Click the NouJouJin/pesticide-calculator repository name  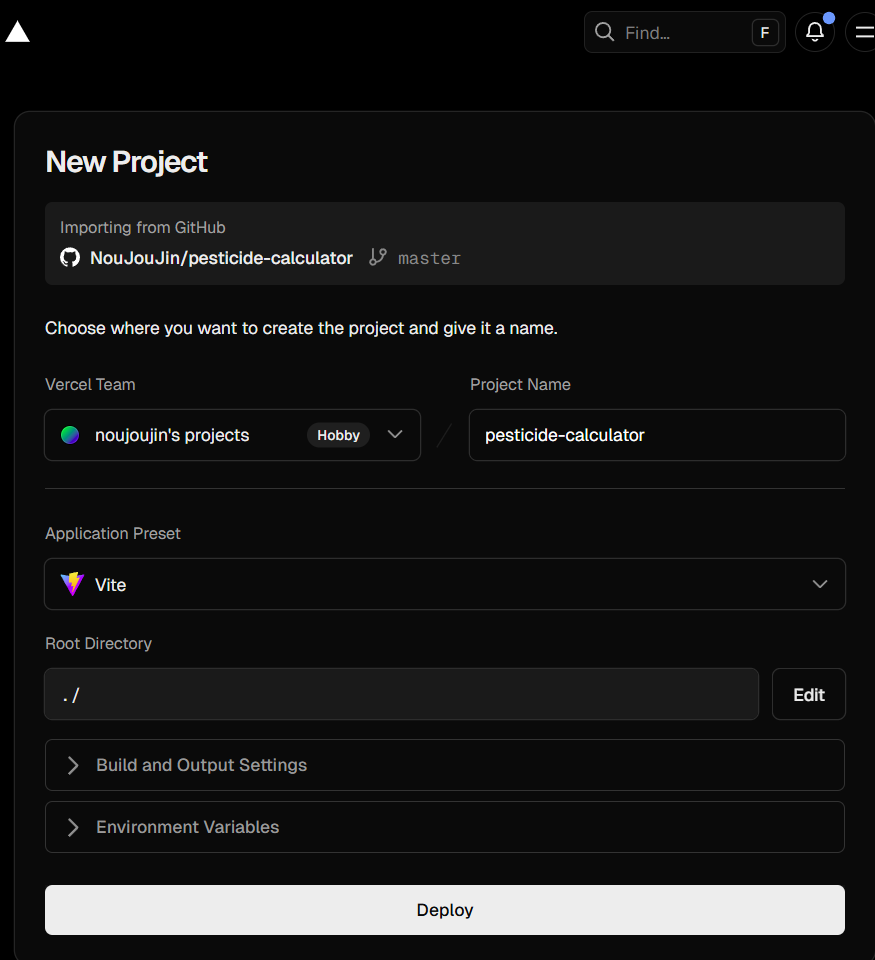(221, 258)
